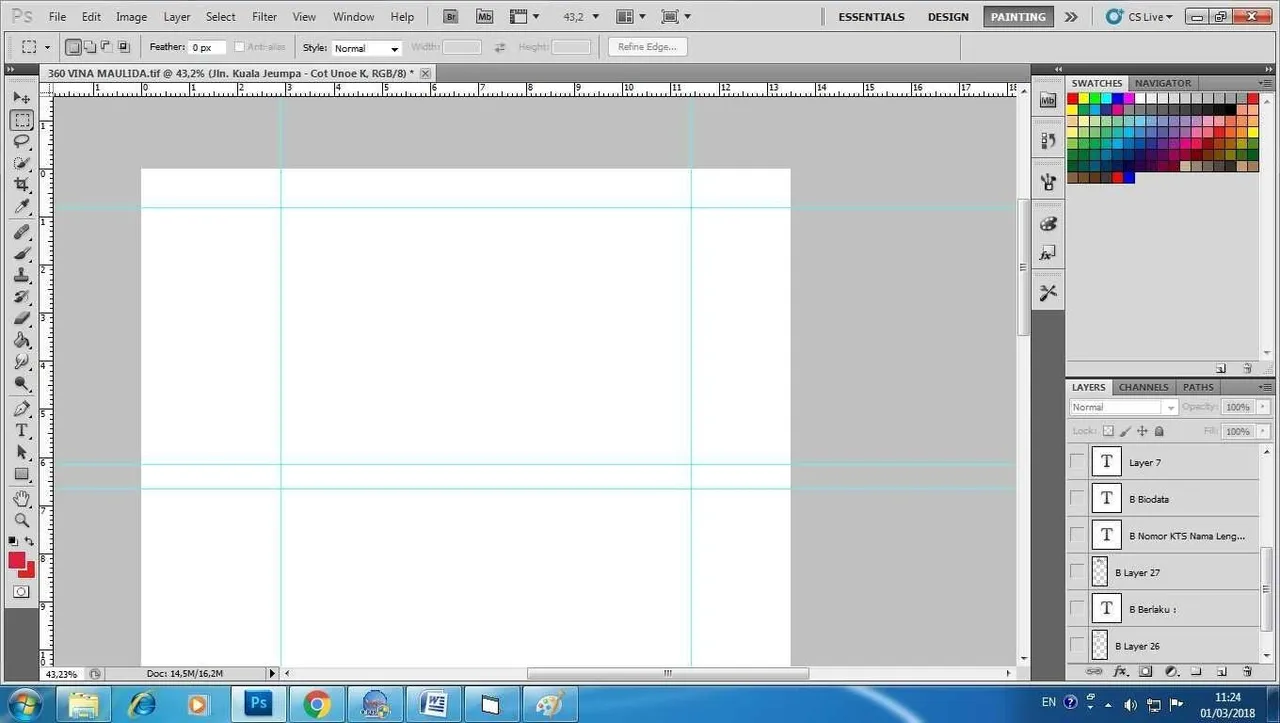Show visibility of B Berlaku layer

point(1077,608)
